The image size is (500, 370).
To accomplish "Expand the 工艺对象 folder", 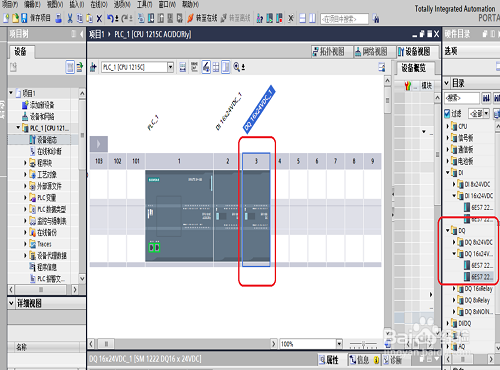I will pos(25,174).
